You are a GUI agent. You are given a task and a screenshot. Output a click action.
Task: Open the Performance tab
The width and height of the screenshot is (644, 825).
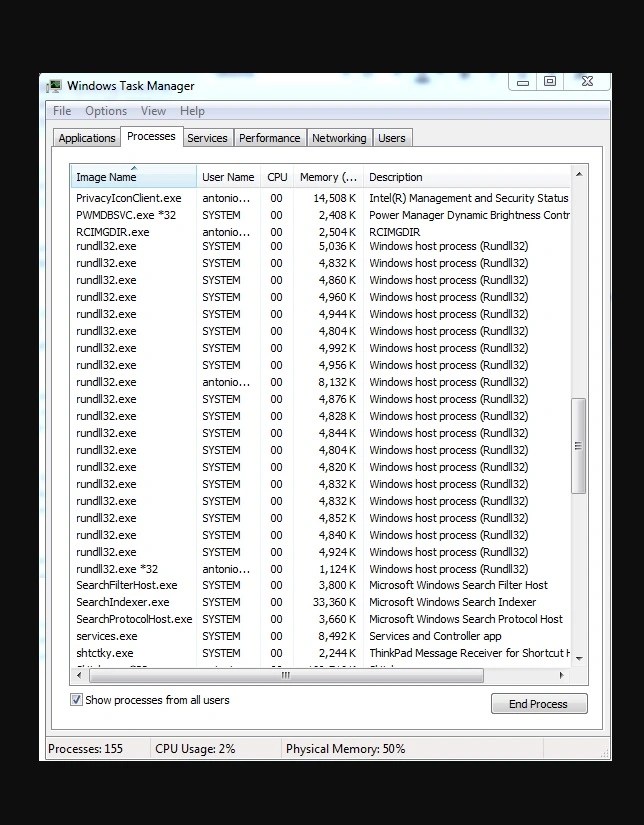269,138
